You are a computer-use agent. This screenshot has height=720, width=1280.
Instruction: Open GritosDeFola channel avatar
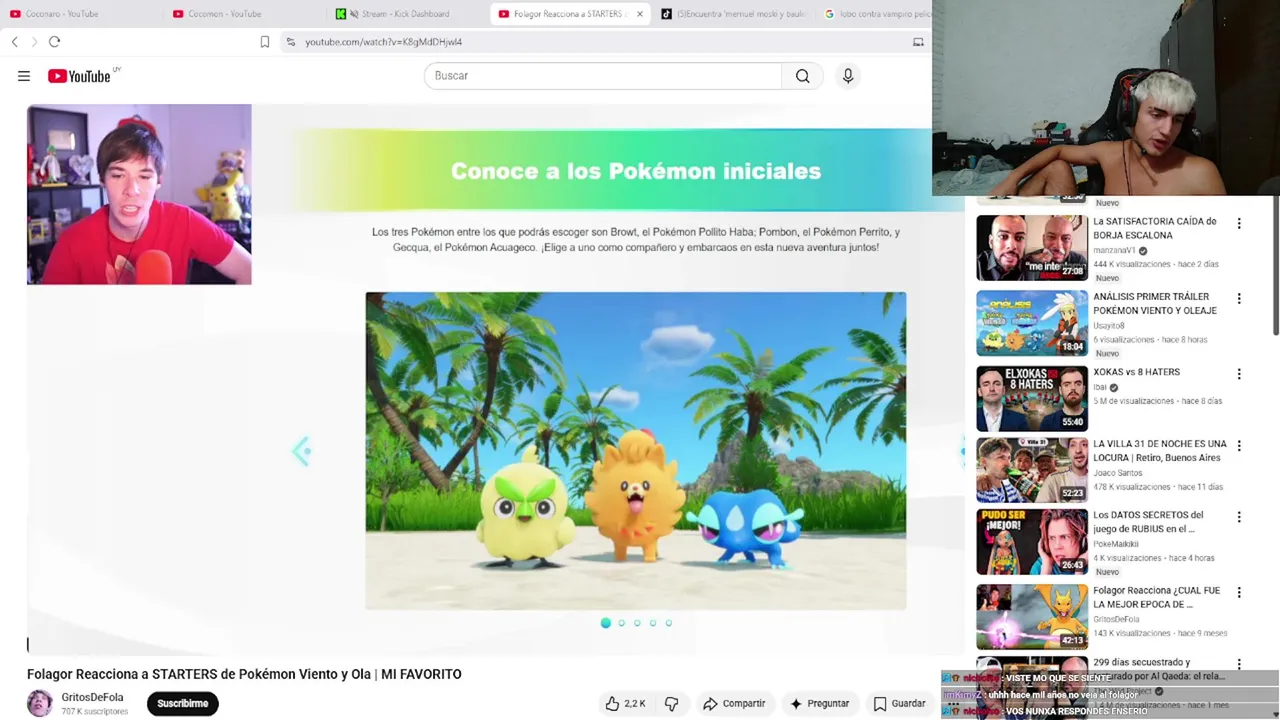40,703
